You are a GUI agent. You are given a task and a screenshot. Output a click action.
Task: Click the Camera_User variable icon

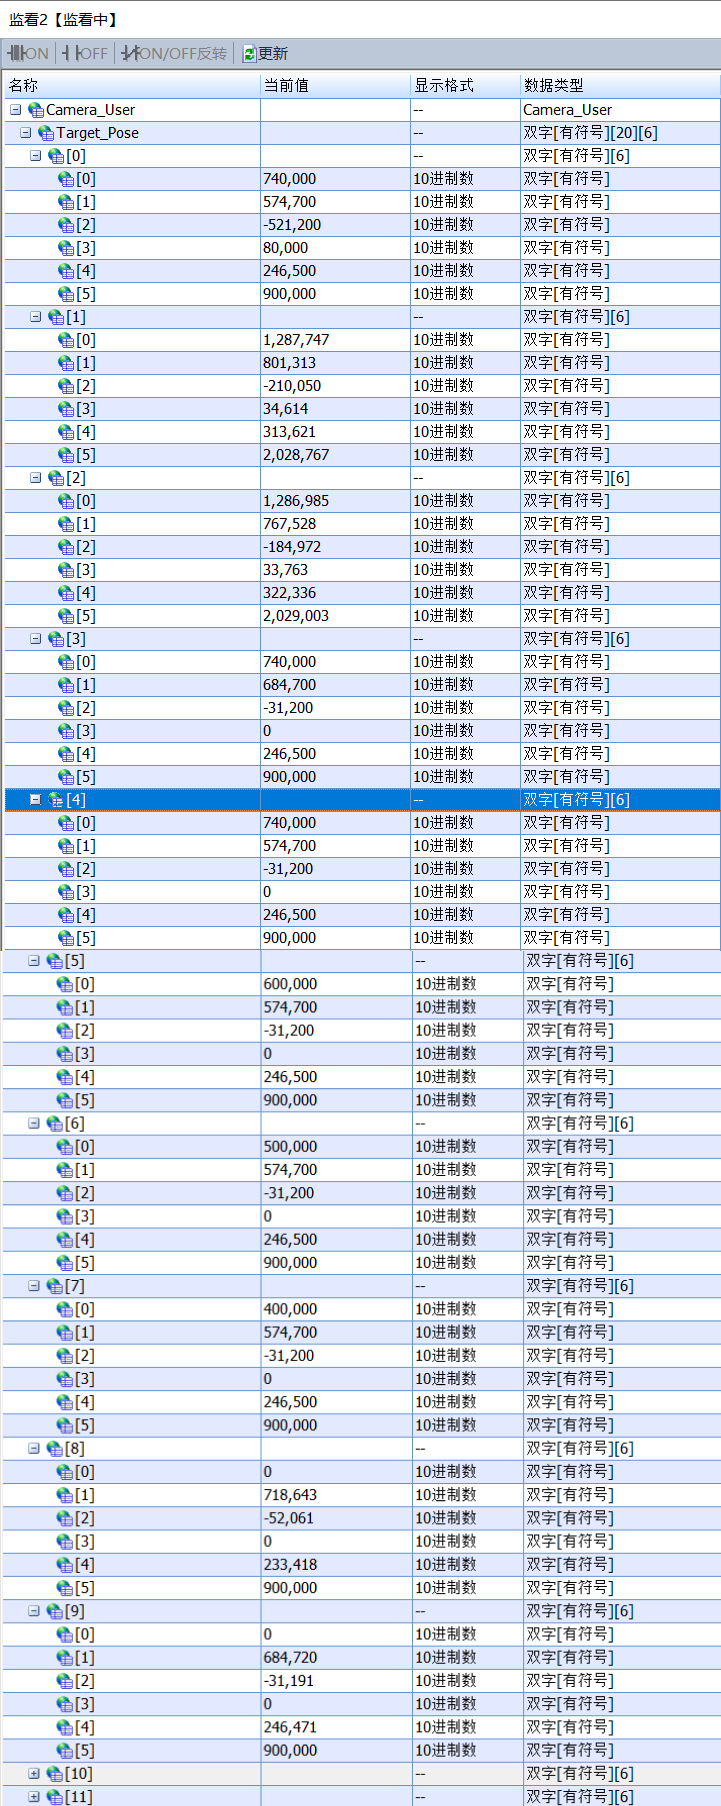click(x=36, y=110)
